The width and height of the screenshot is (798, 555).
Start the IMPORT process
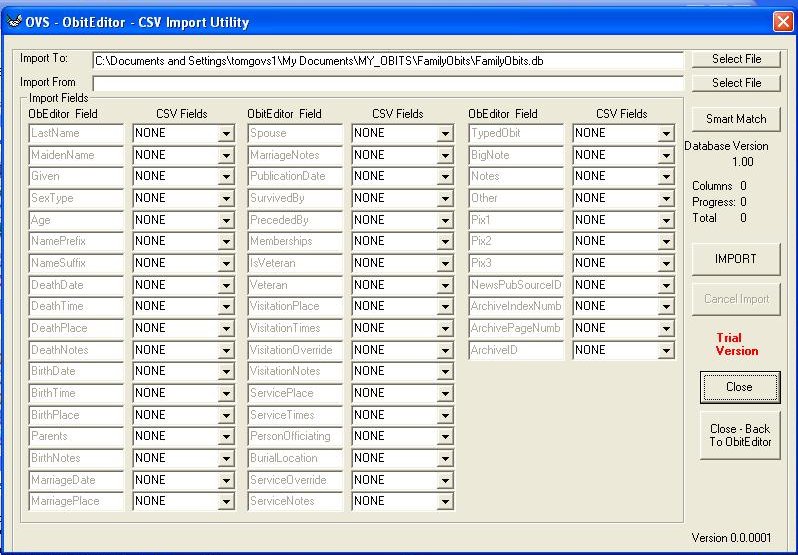(736, 259)
